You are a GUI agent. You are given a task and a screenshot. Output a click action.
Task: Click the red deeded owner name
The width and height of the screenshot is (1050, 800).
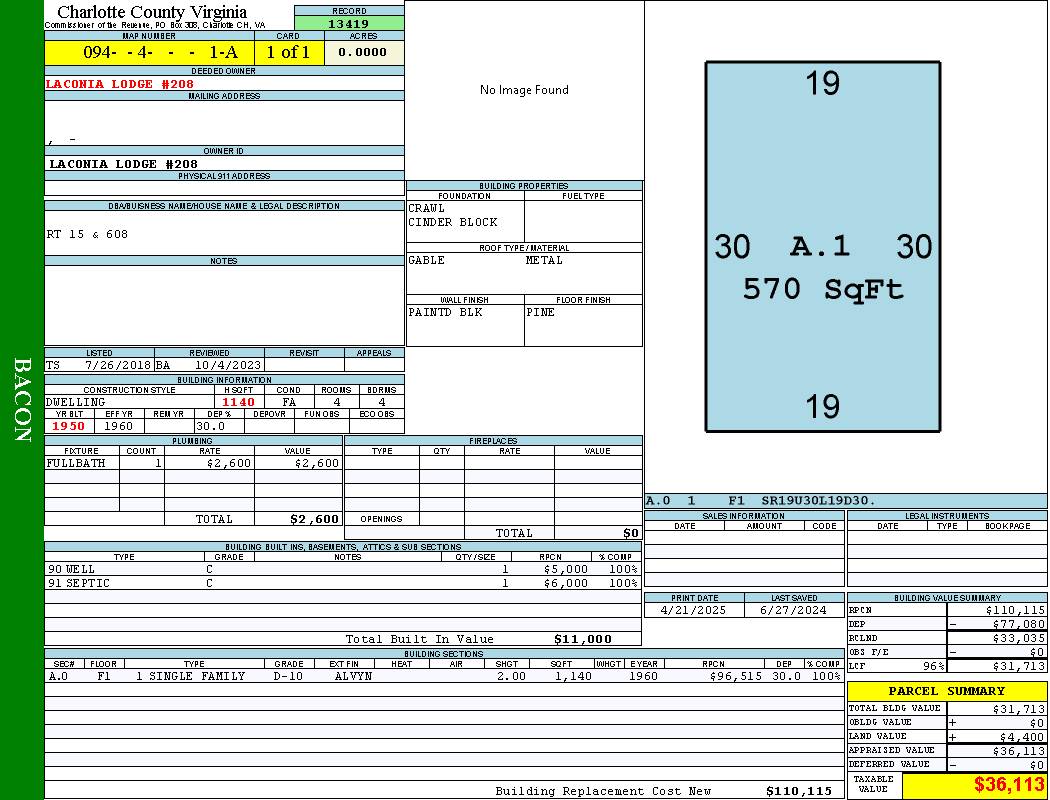[x=120, y=84]
